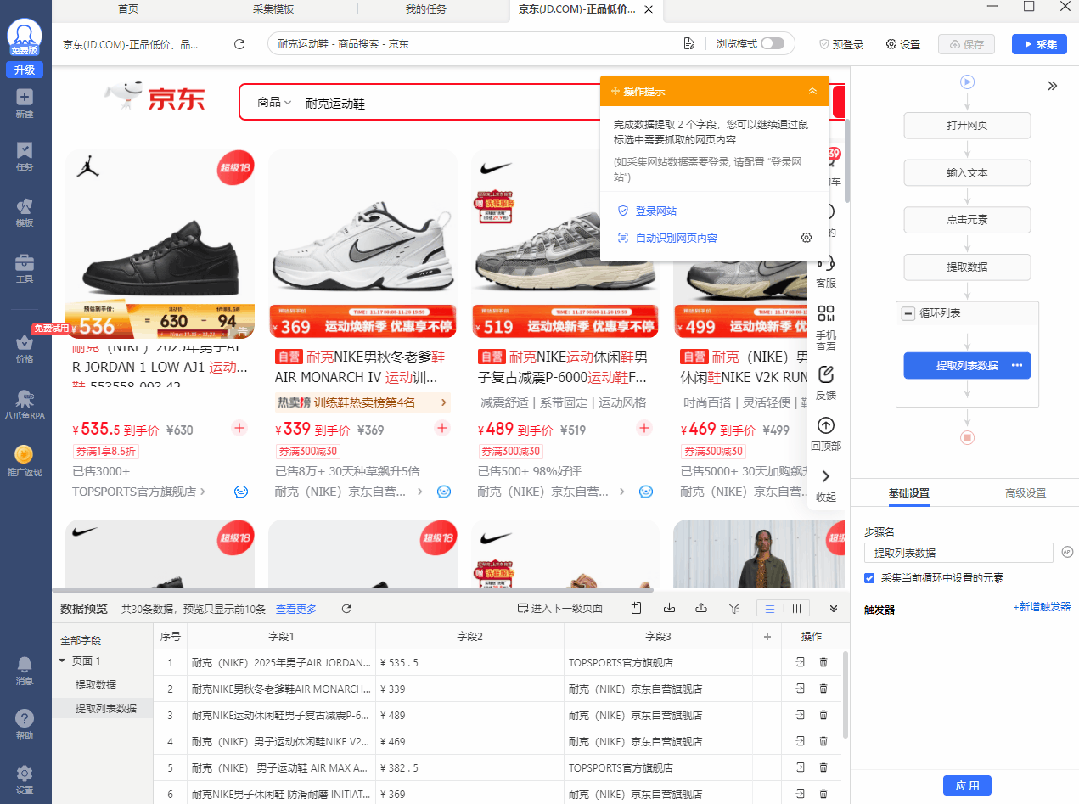The width and height of the screenshot is (1079, 804).
Task: Click the 新建 new task sidebar icon
Action: click(24, 103)
